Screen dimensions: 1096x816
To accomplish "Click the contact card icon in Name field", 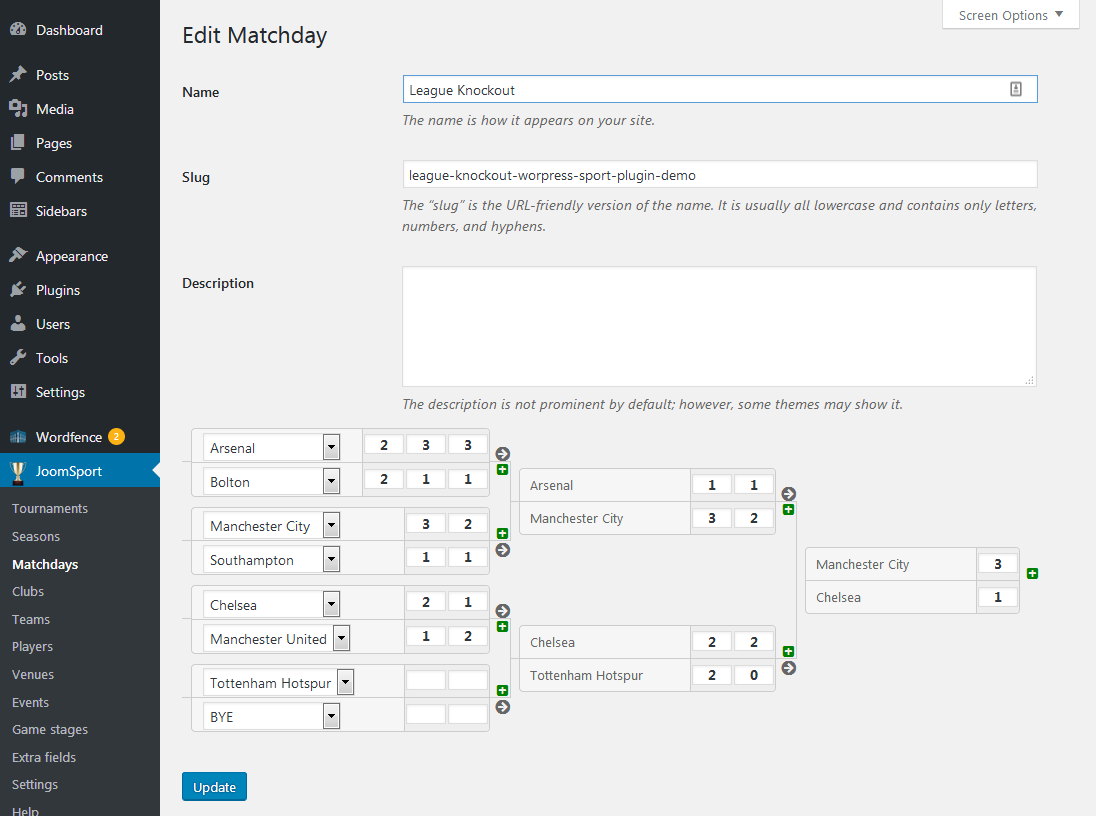I will (x=1016, y=89).
